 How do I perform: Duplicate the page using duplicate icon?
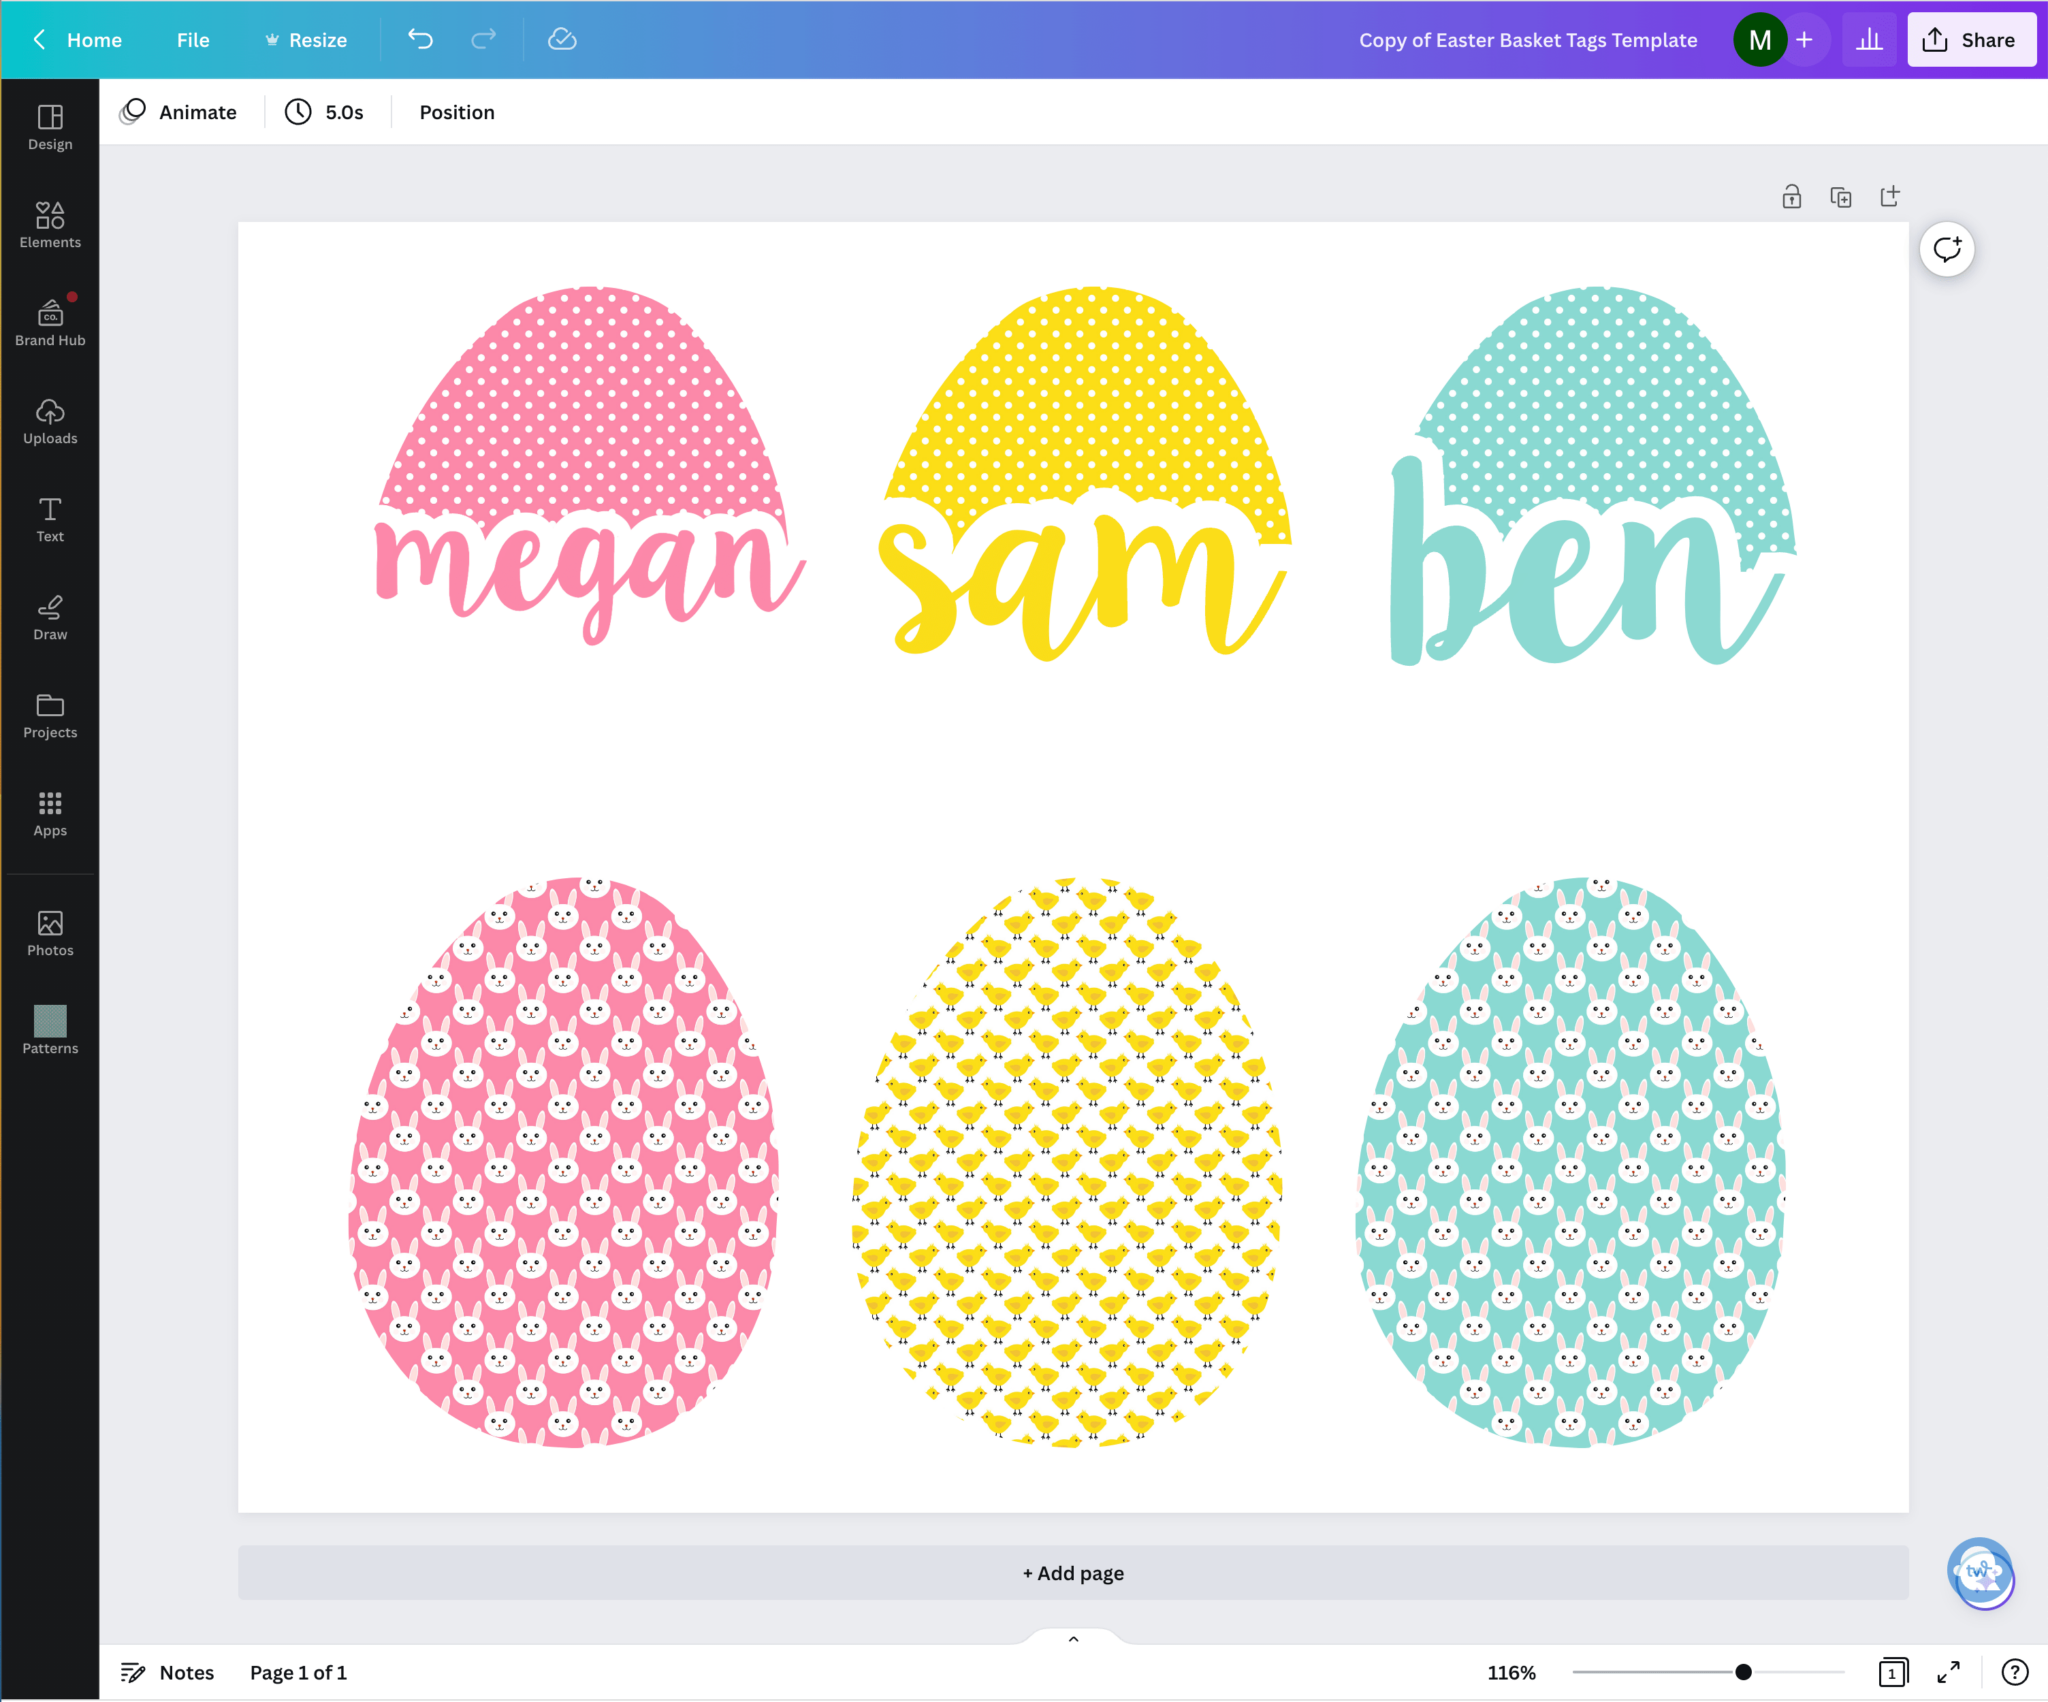pyautogui.click(x=1841, y=197)
